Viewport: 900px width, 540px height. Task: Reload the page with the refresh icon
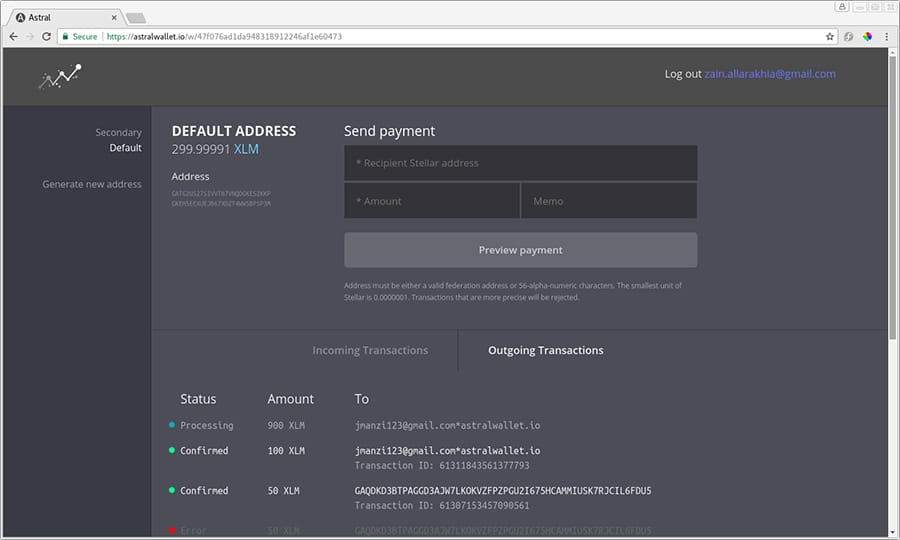click(46, 36)
